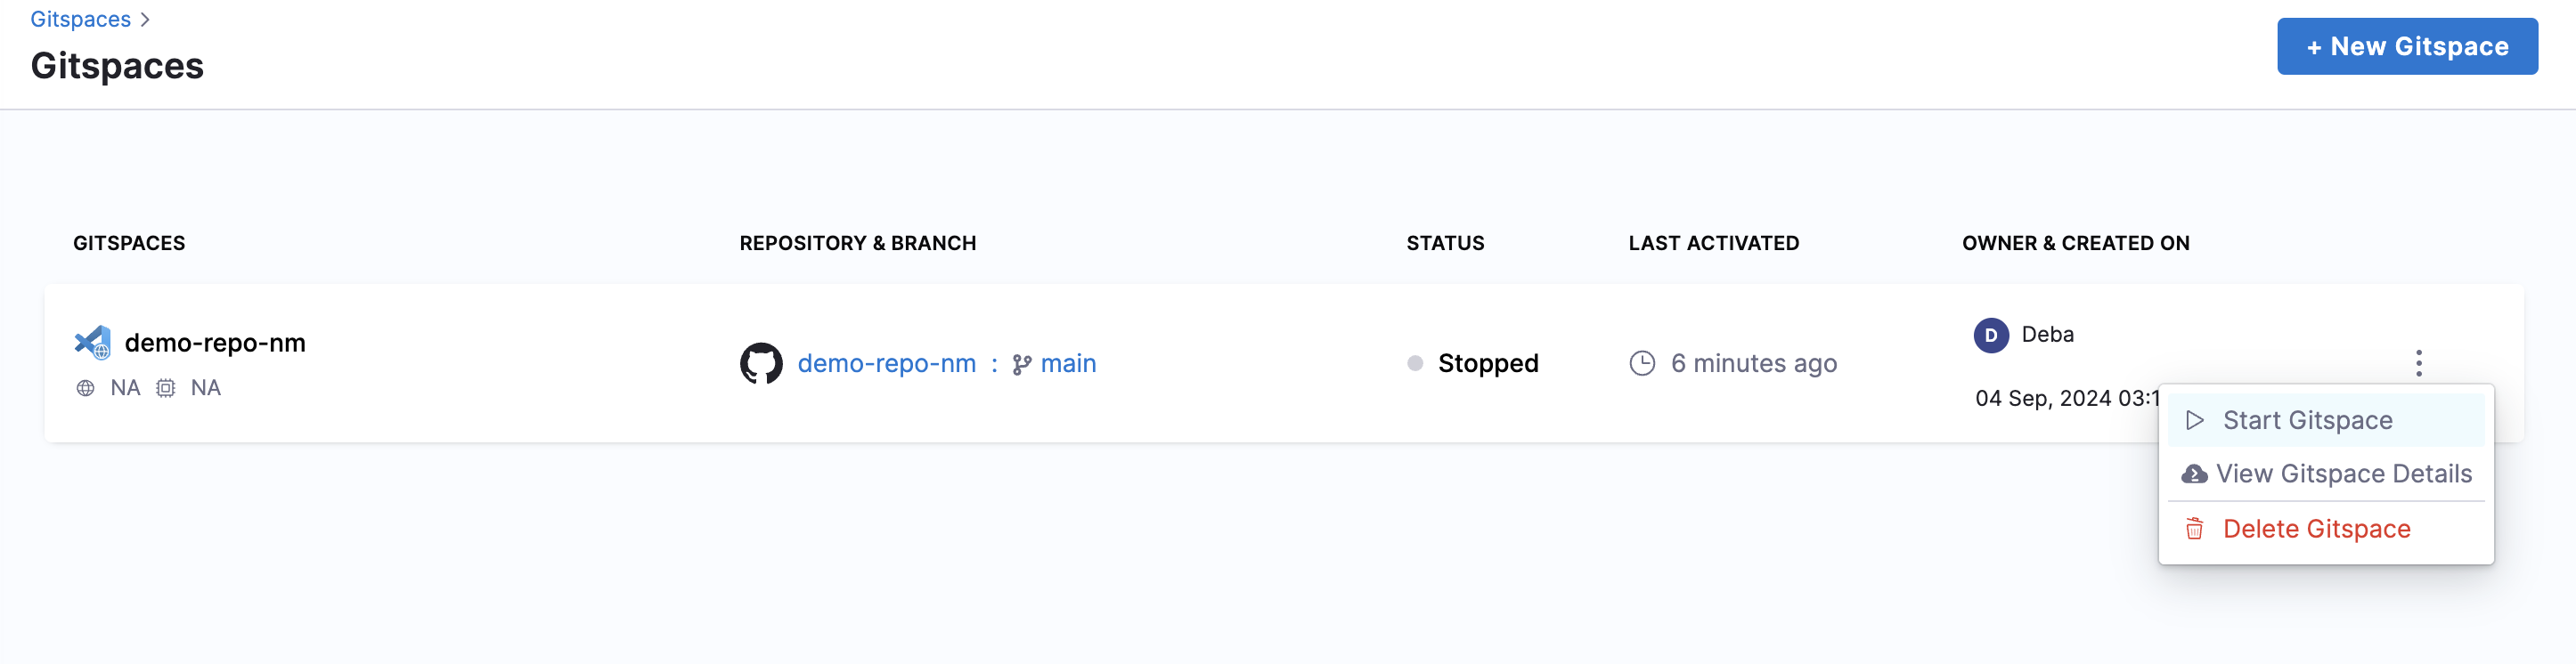Click the grey Stopped status dot
Viewport: 2576px width, 664px height.
tap(1415, 363)
